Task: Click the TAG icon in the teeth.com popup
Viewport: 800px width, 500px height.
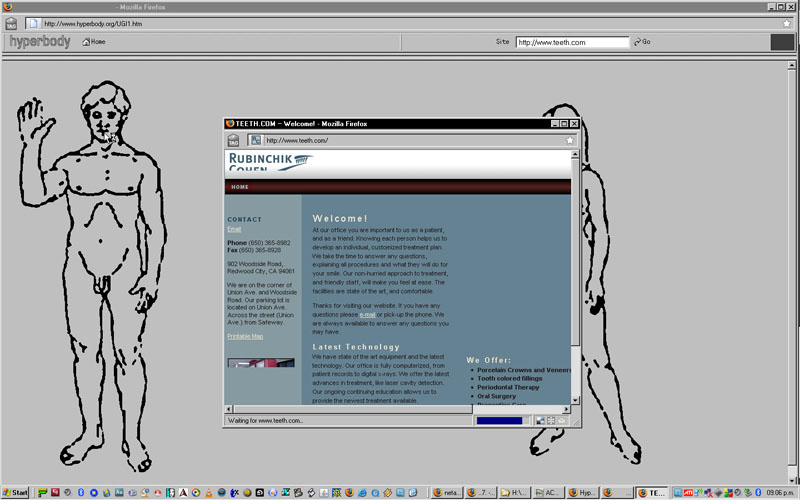Action: [233, 140]
